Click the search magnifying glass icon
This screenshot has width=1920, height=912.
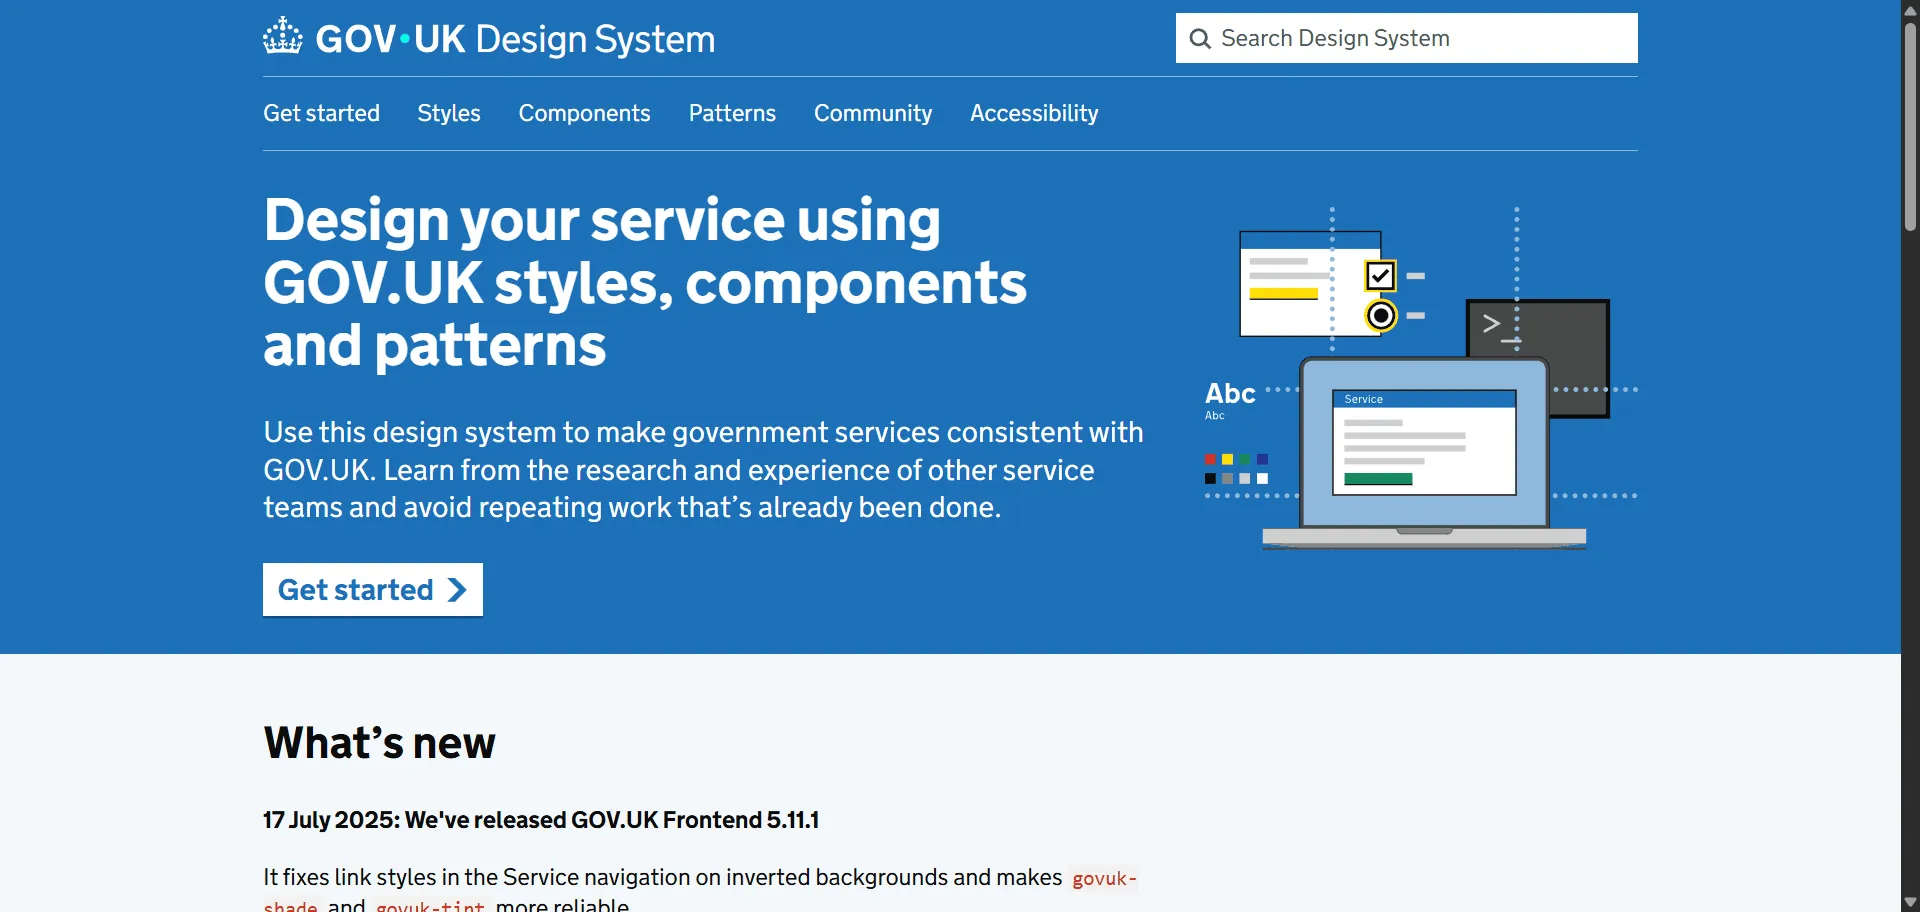1200,39
